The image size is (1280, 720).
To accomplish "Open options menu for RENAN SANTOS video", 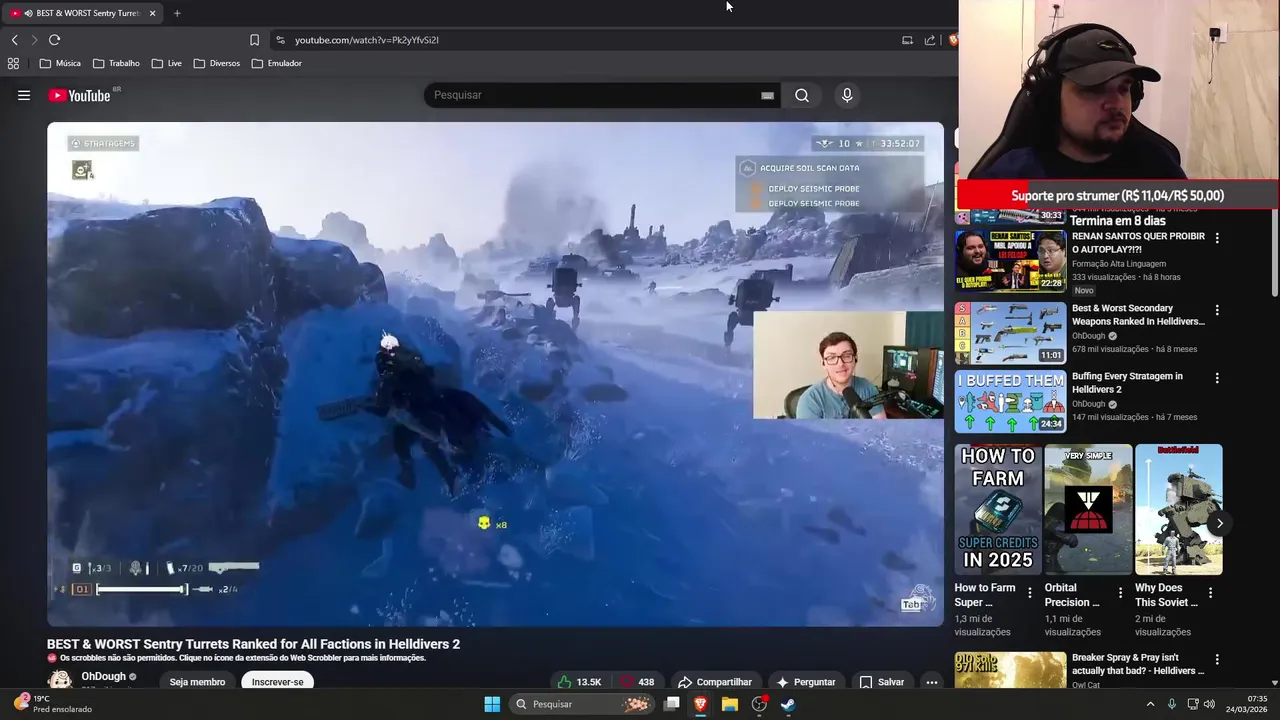I will click(x=1217, y=238).
